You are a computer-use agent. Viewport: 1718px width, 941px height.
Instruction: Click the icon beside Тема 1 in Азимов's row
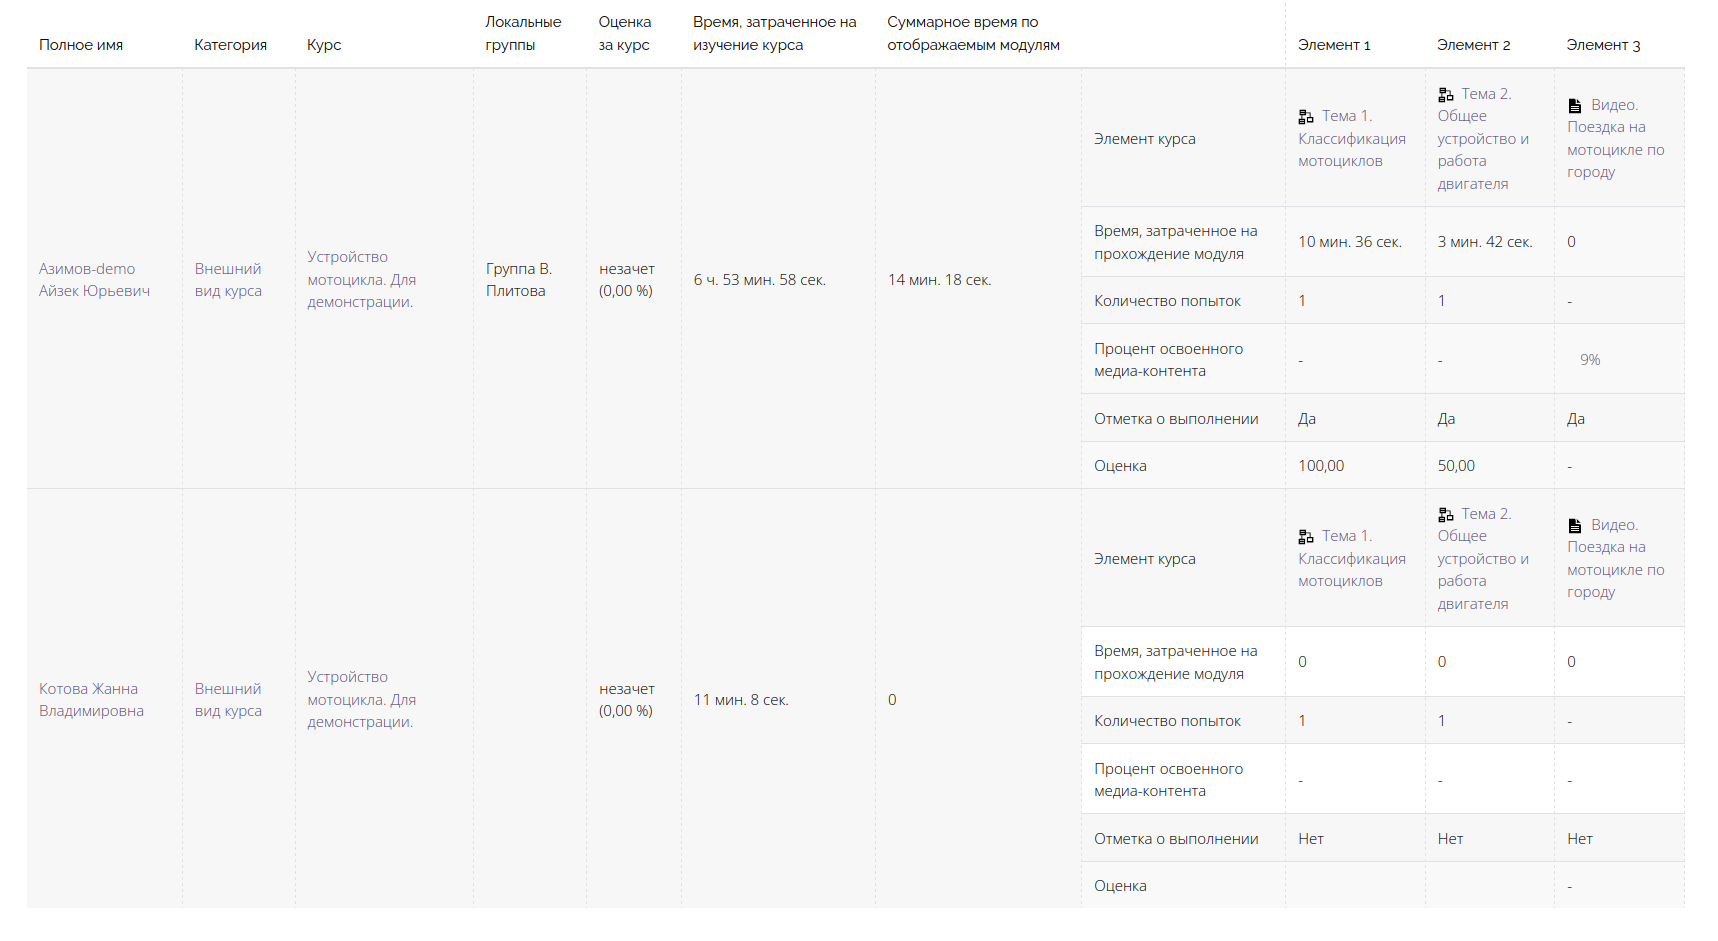(1306, 117)
